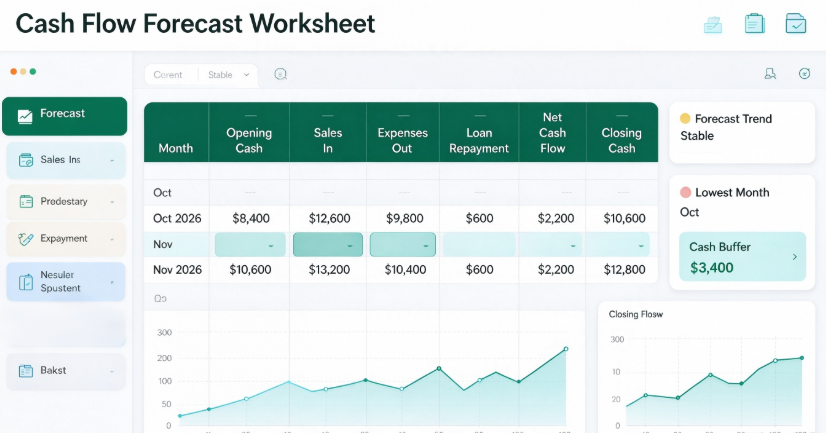The image size is (826, 433).
Task: Click the Predestary list icon
Action: point(26,201)
